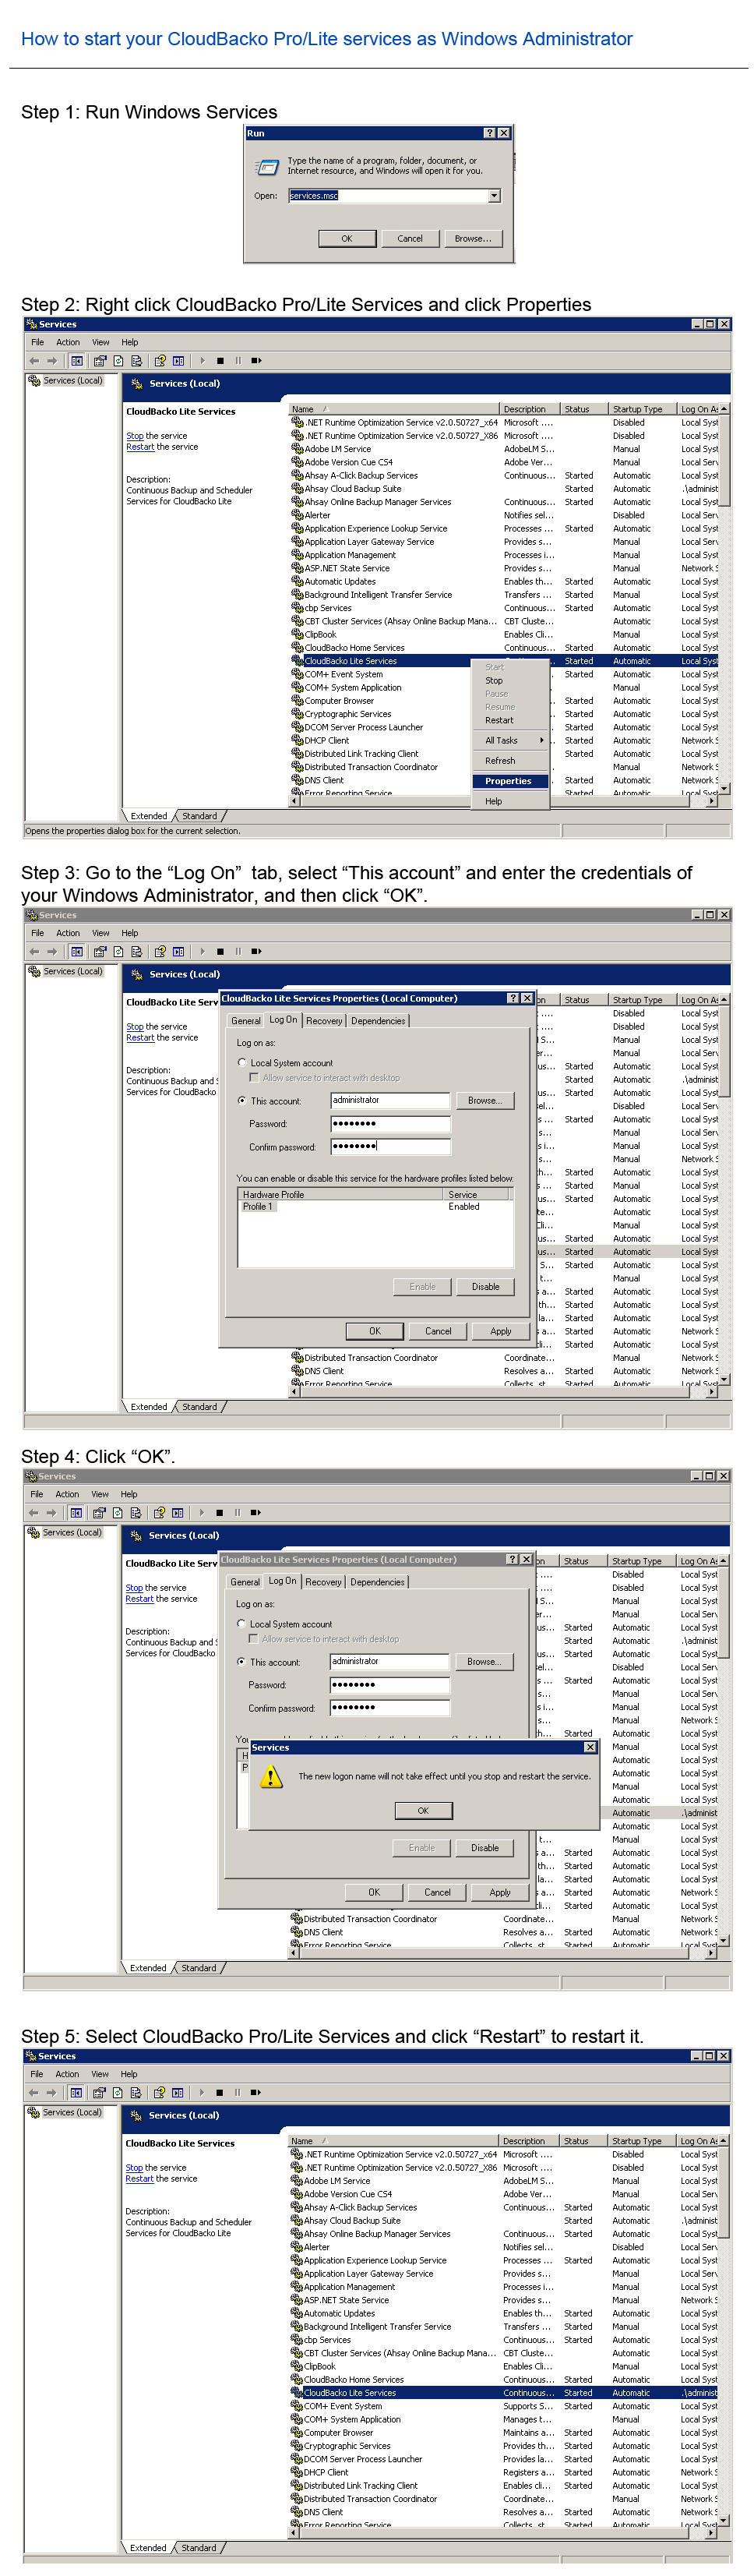This screenshot has width=754, height=2576.
Task: Tick Allow service to interact checkbox in Step 3
Action: click(x=254, y=1077)
